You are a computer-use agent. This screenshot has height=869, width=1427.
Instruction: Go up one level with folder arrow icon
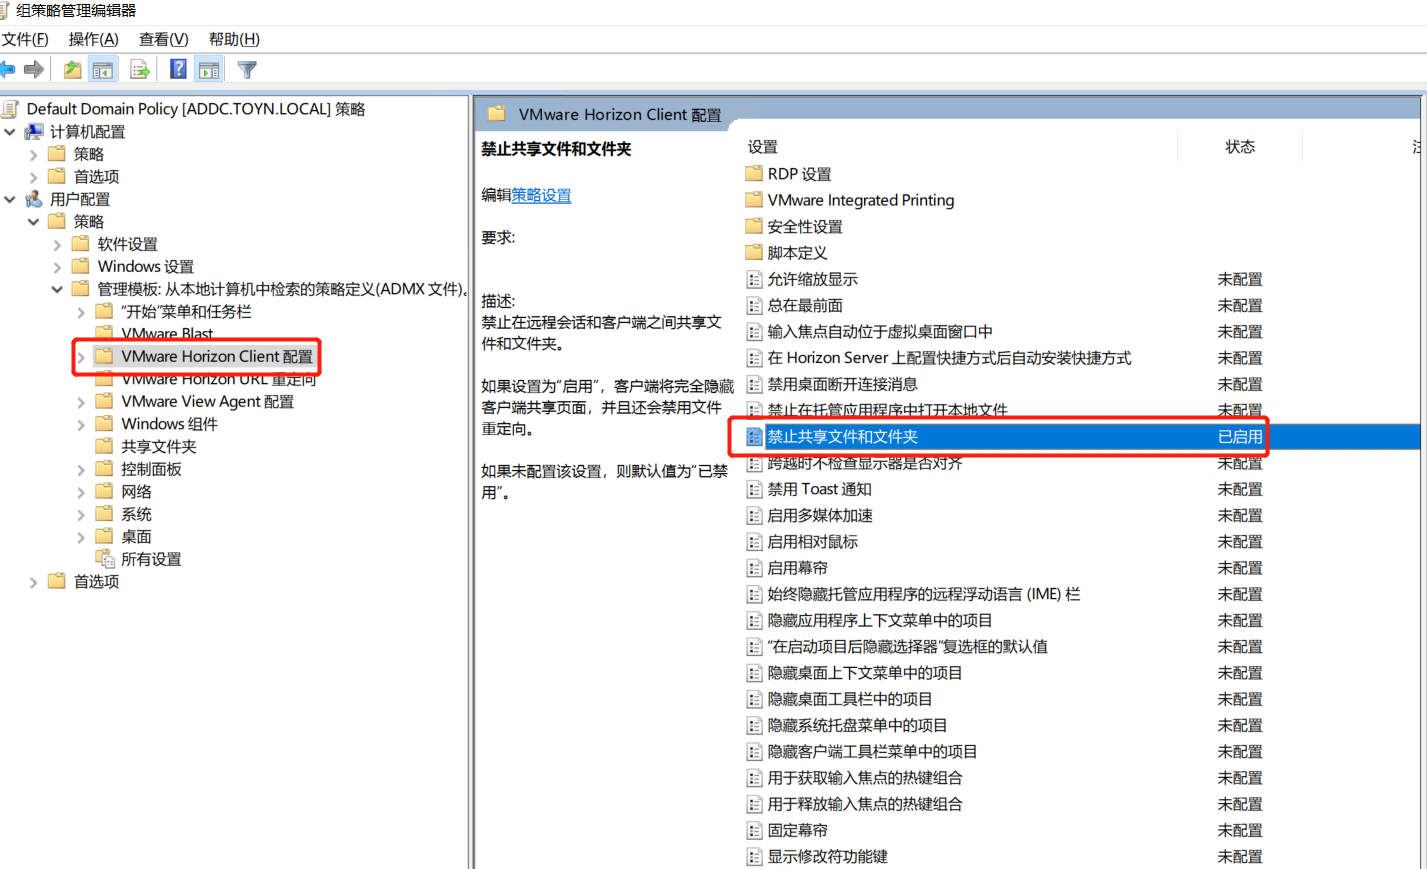pos(73,69)
